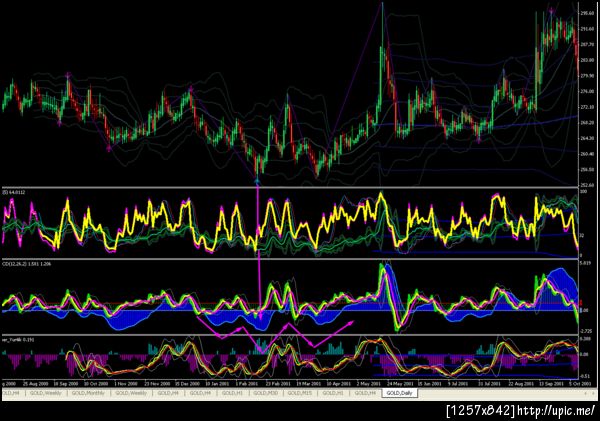Viewport: 600px width, 421px height.
Task: Click the 10 Apr 2001 date label
Action: point(339,383)
